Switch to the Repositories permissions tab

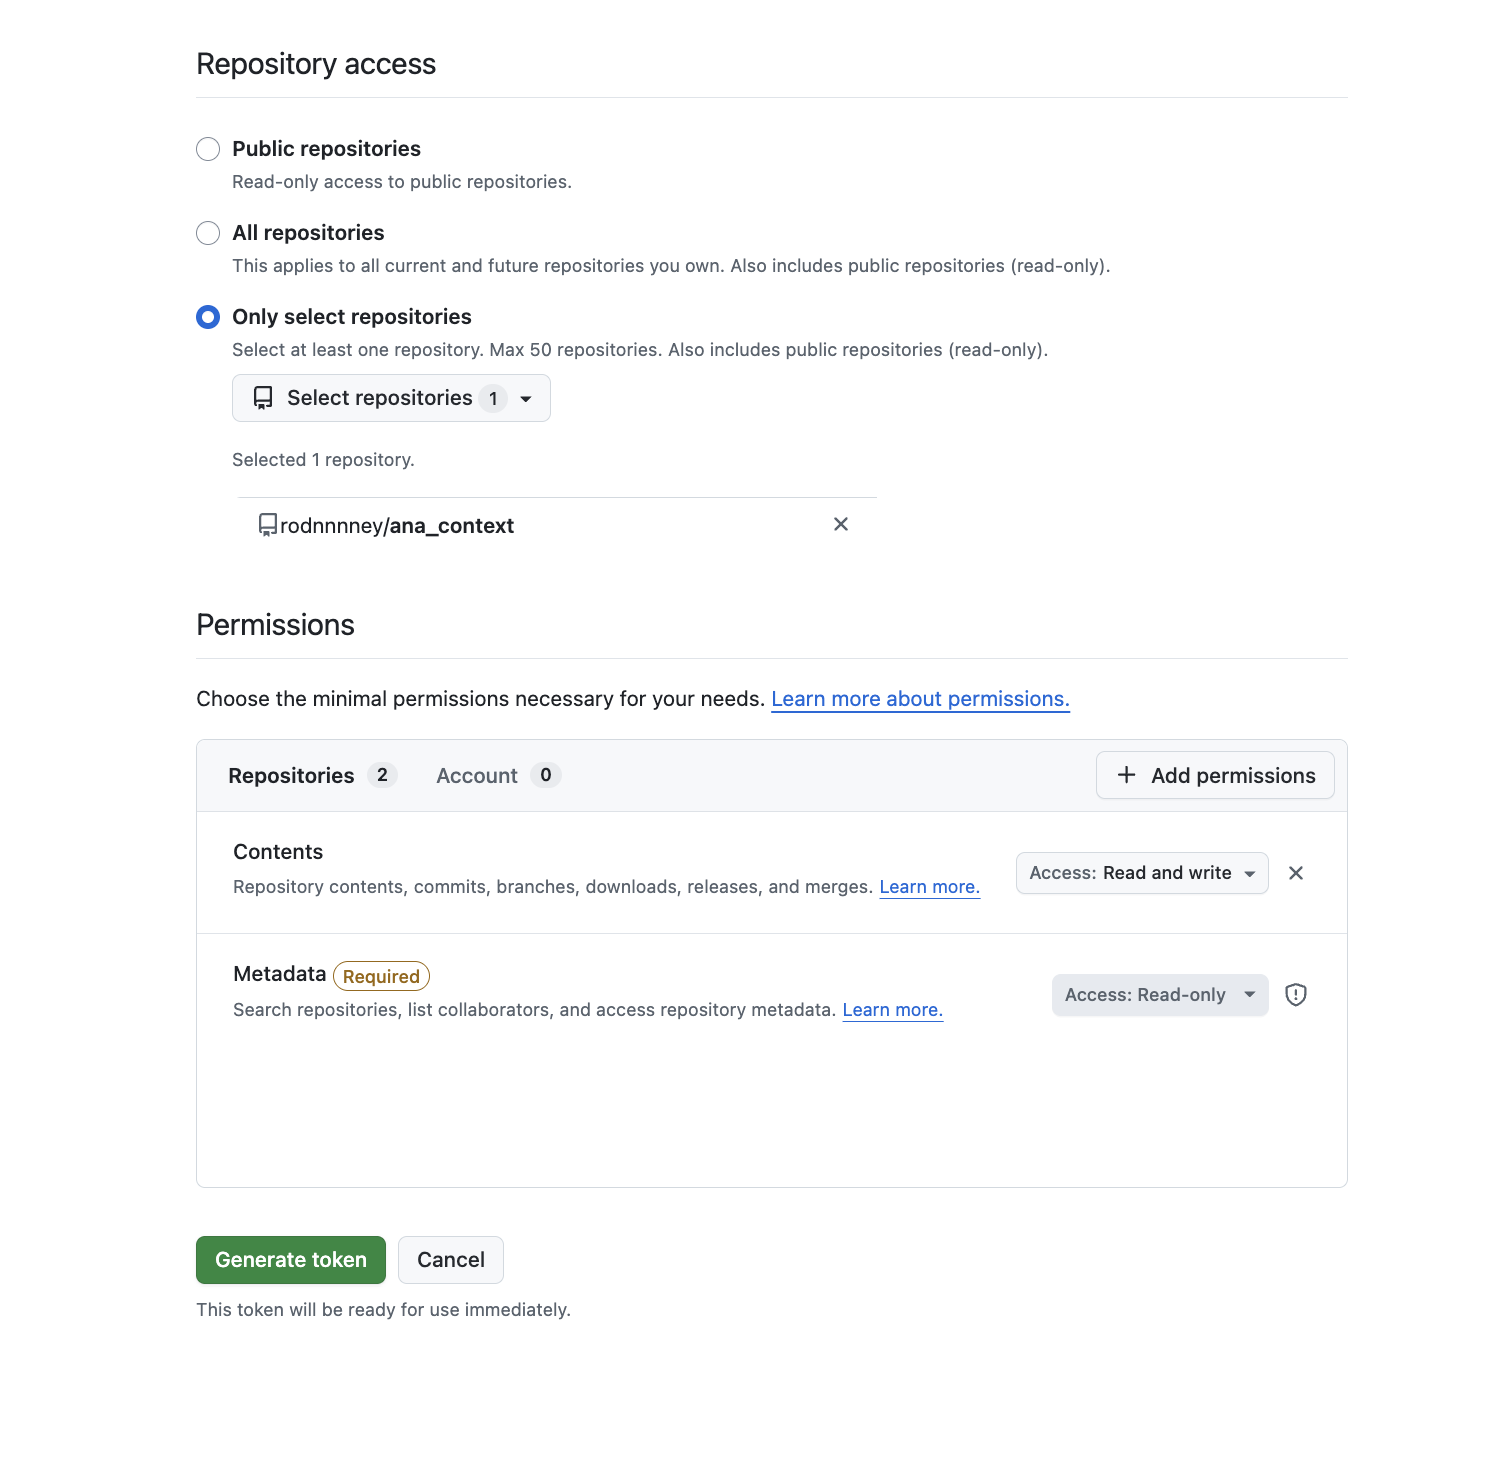(x=291, y=775)
